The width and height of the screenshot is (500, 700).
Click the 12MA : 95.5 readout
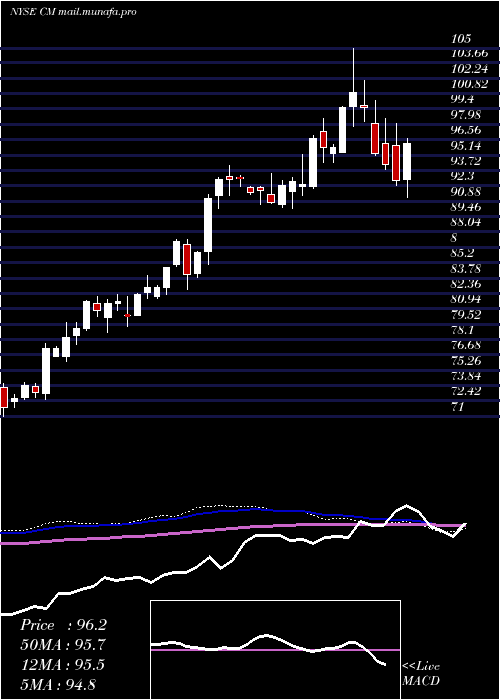63,665
